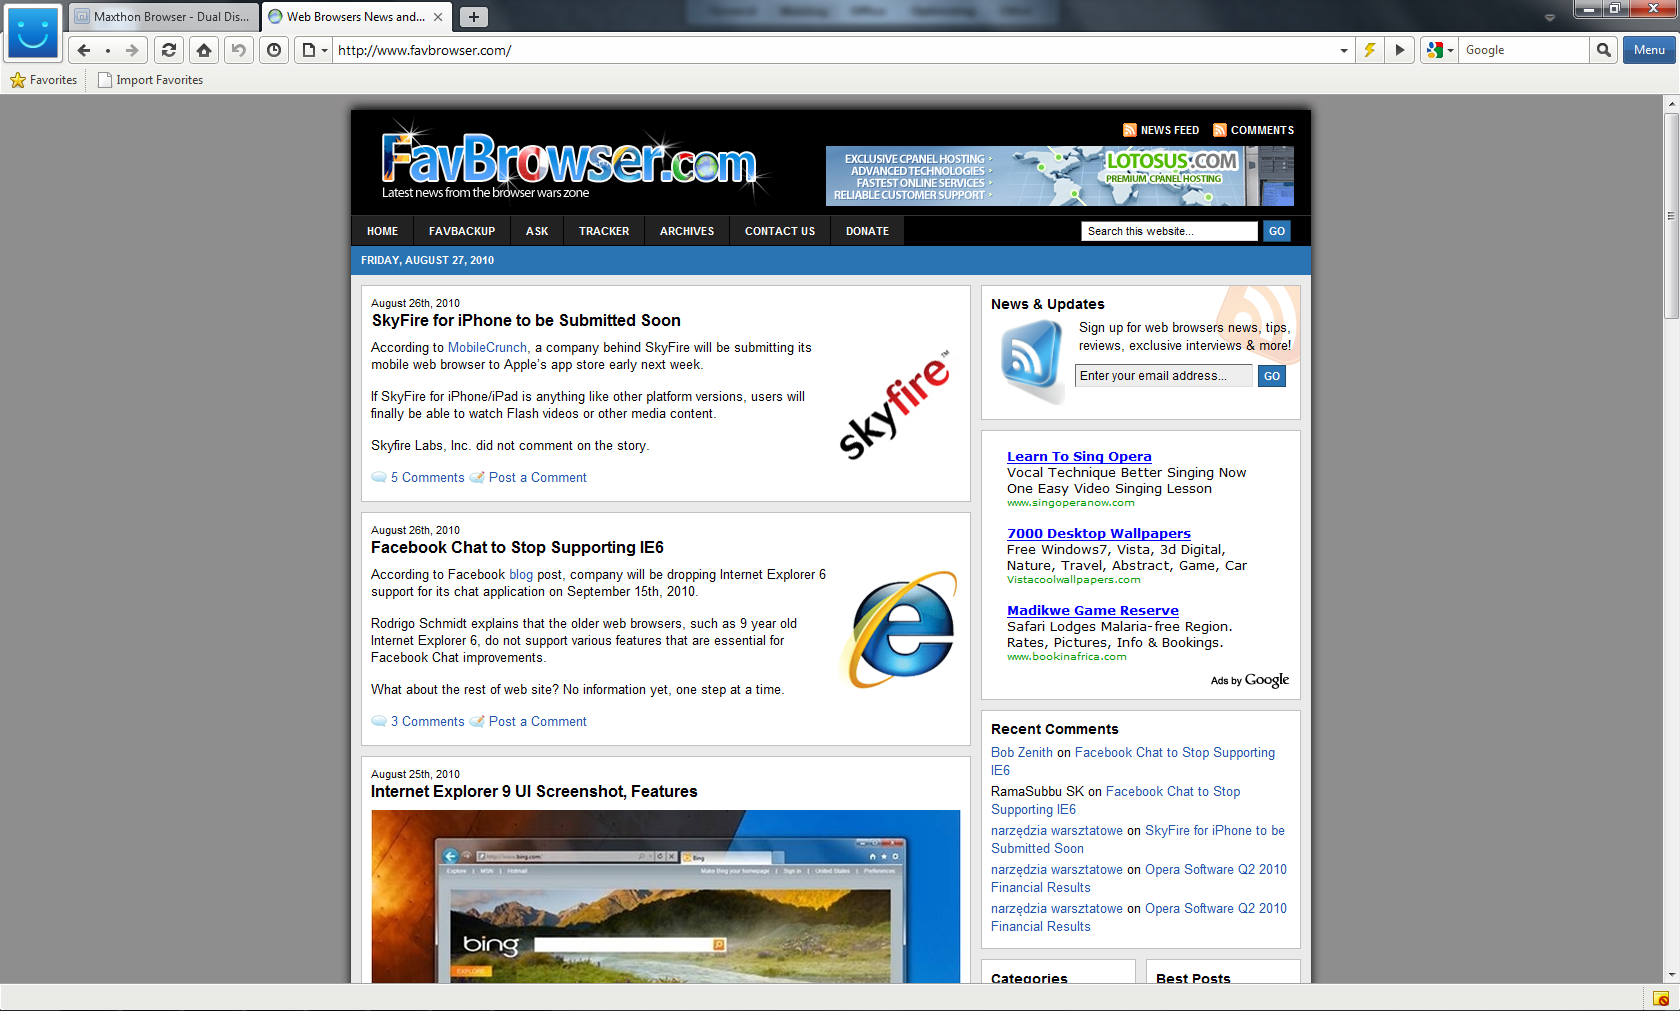Click the page vertical scrollbar thumb
Screen dimensions: 1680x1011
1671,215
